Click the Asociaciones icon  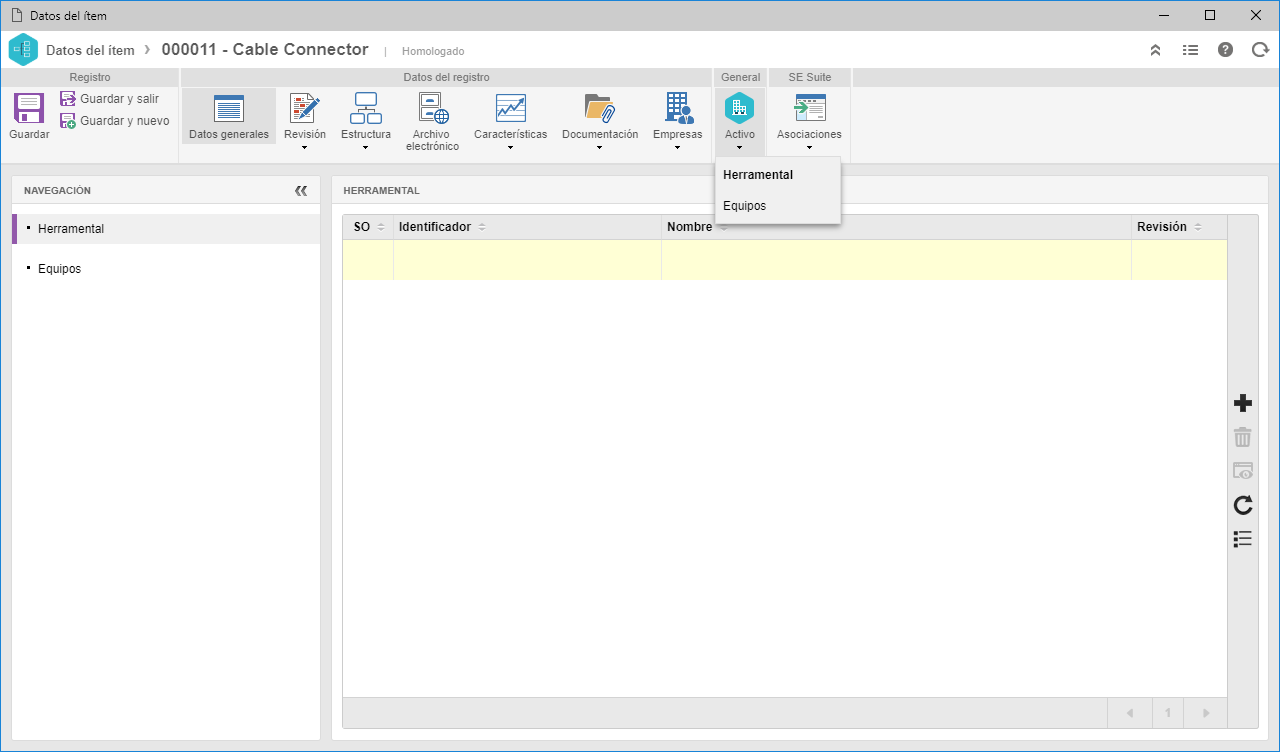tap(809, 108)
